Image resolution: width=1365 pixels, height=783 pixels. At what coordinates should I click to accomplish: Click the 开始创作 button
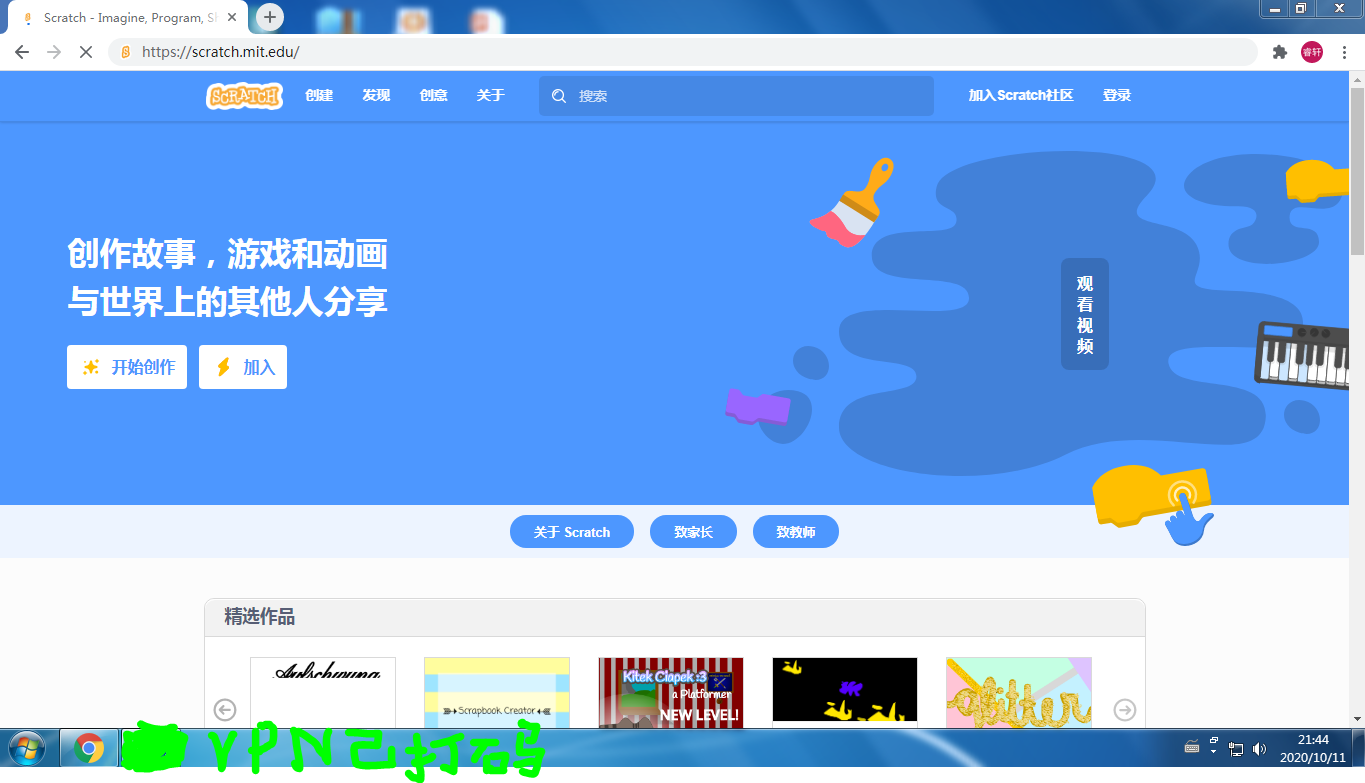point(127,367)
